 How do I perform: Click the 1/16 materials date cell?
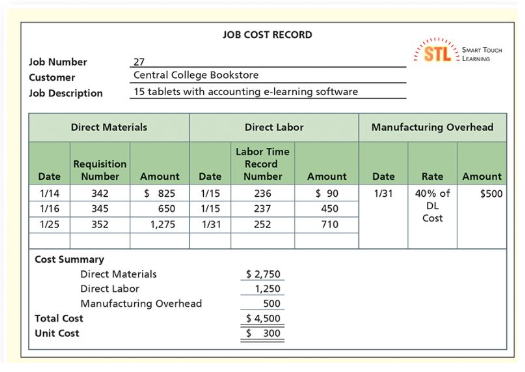click(50, 209)
